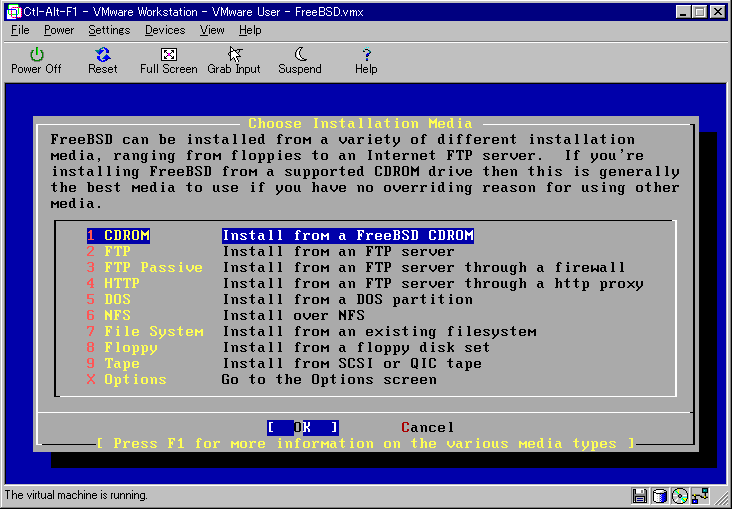Click the window resize grip corner
This screenshot has width=732, height=509.
722,498
